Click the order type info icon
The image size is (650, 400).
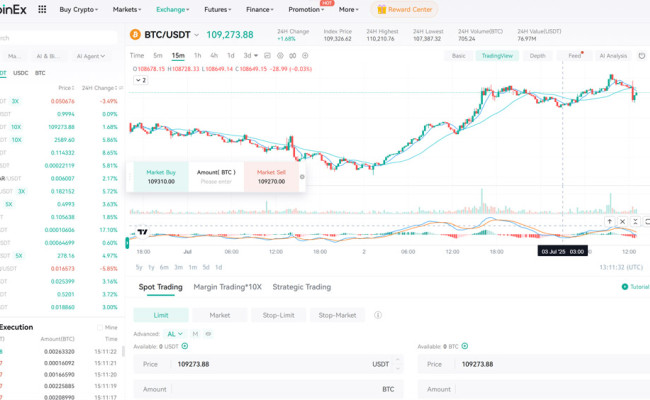(377, 315)
